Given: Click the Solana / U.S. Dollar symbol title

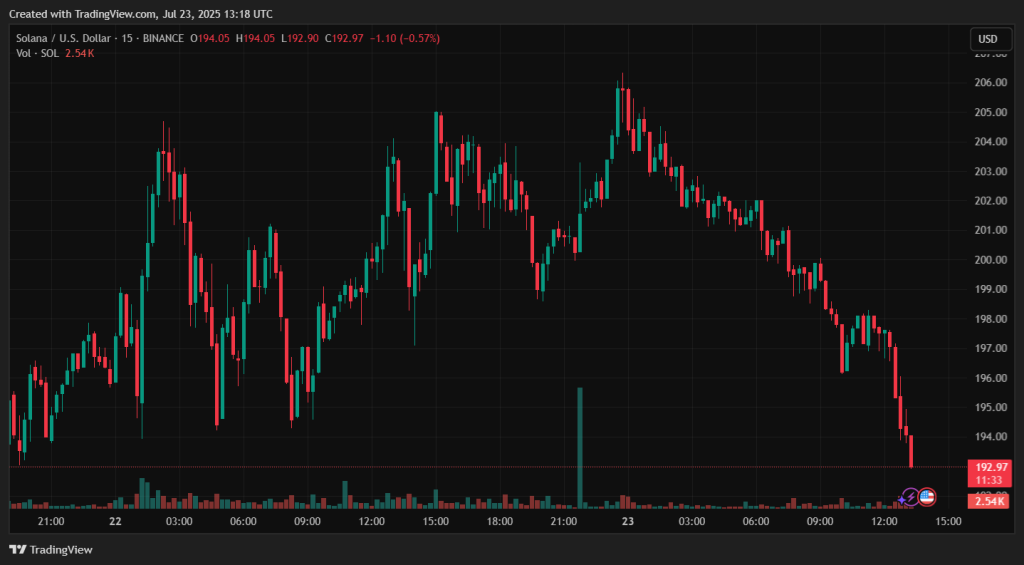Looking at the screenshot, I should [x=63, y=38].
